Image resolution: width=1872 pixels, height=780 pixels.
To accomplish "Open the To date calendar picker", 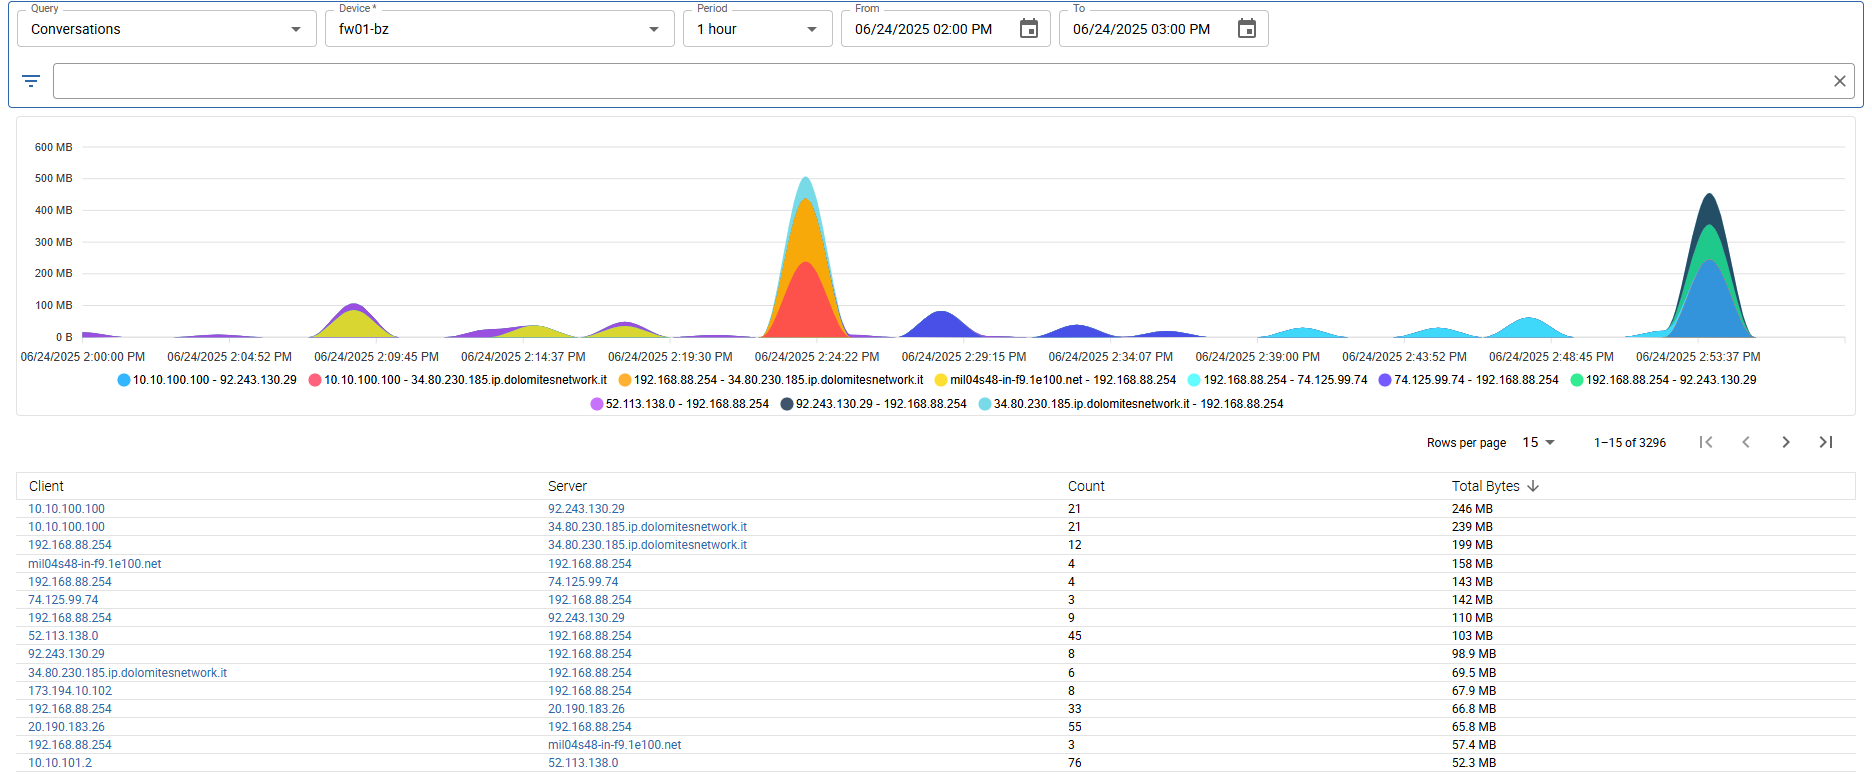I will pyautogui.click(x=1246, y=29).
